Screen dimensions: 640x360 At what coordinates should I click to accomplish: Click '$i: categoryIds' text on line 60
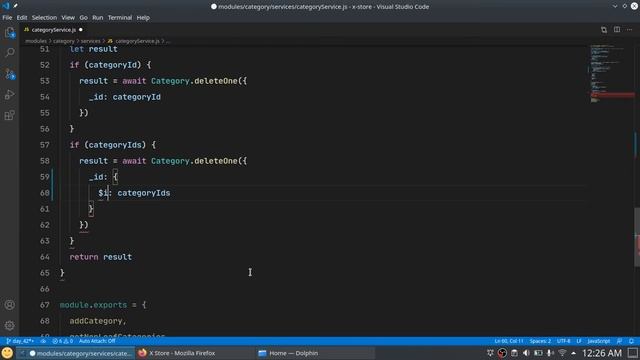134,193
